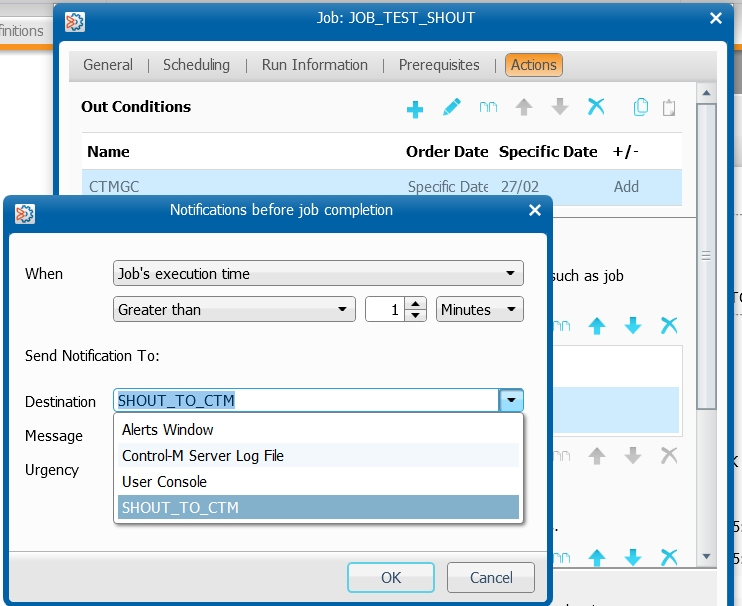Move Out Condition up with gray arrow
This screenshot has width=742, height=606.
(524, 107)
